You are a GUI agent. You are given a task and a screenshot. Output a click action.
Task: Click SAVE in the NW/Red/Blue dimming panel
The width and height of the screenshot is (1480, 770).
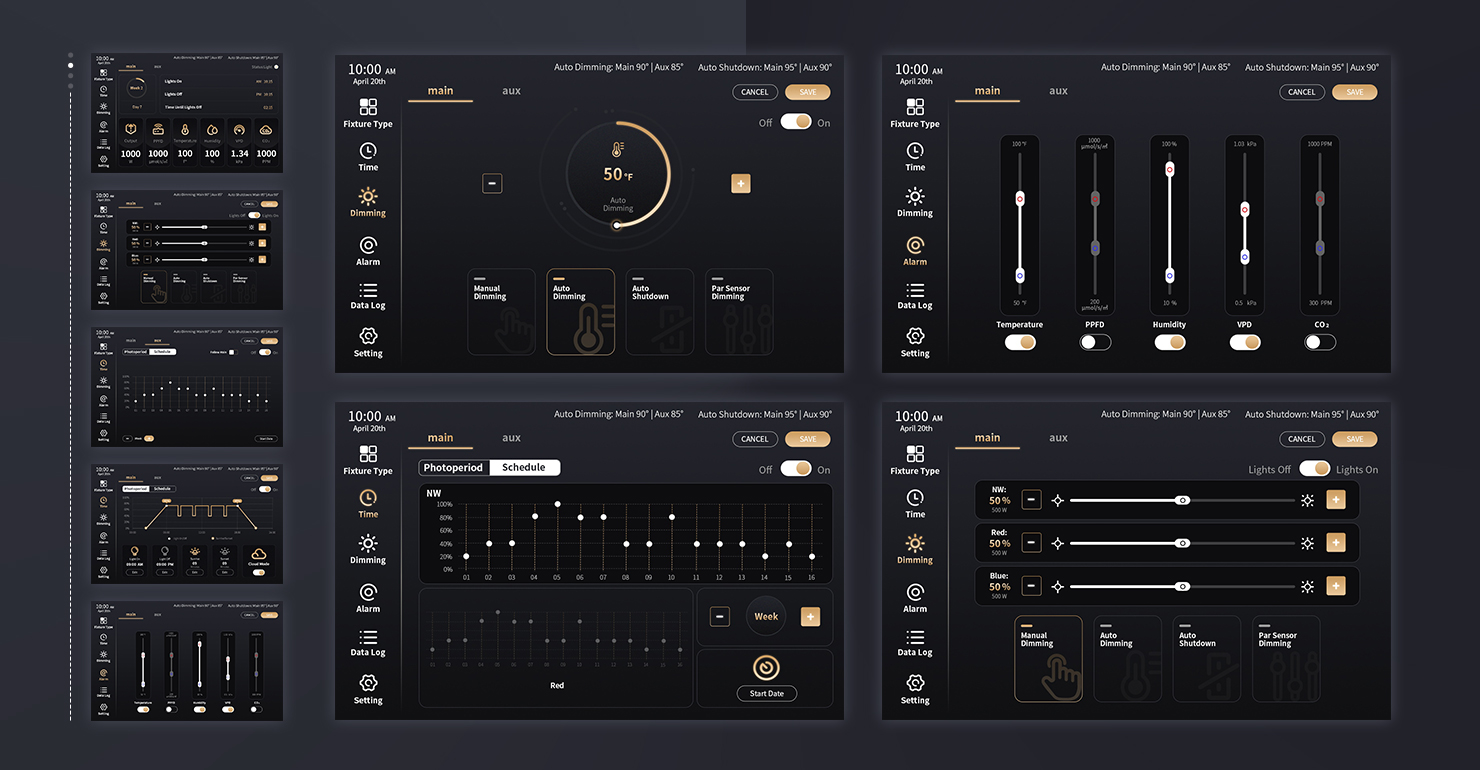[x=1354, y=439]
